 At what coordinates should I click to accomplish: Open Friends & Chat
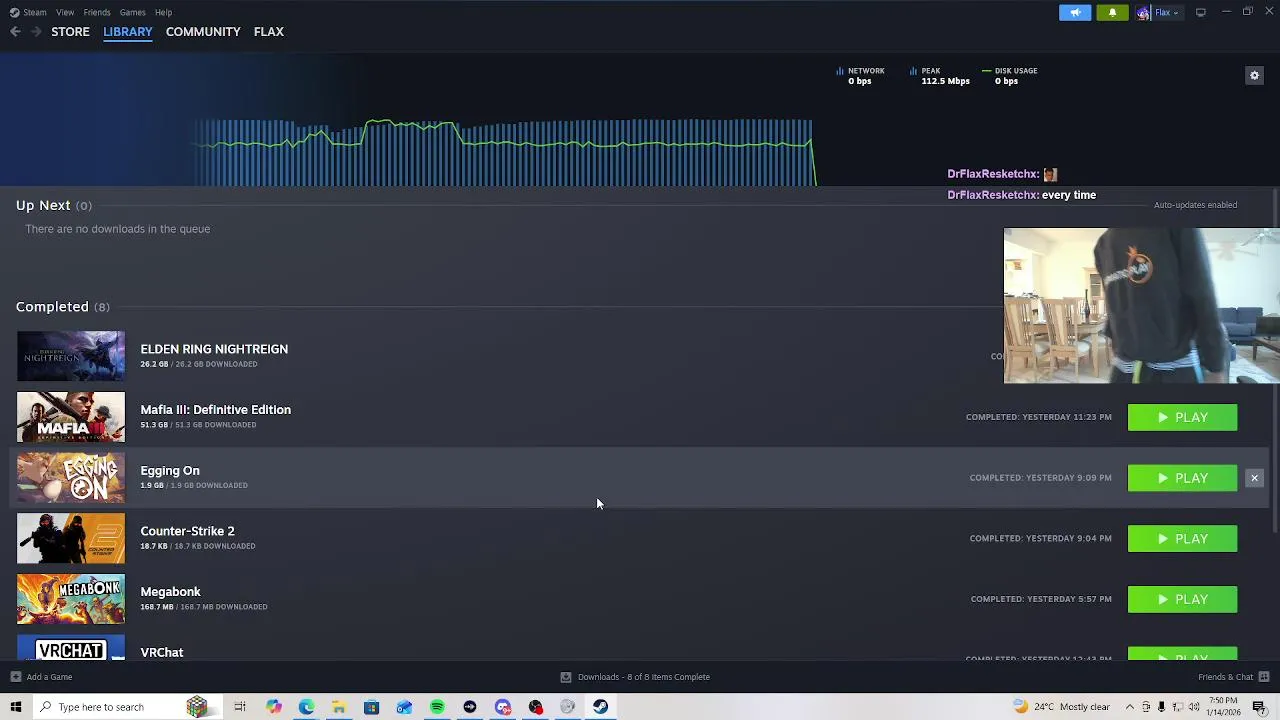pos(1225,677)
